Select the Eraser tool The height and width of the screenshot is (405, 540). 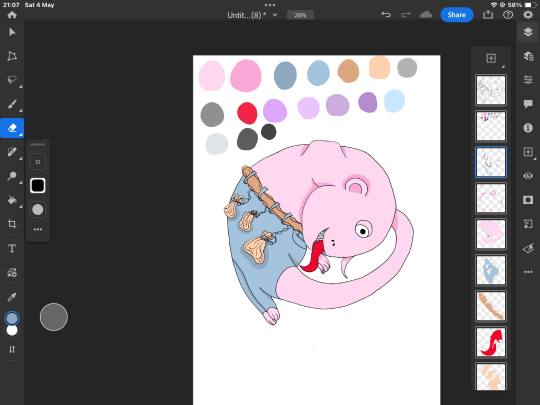point(12,128)
